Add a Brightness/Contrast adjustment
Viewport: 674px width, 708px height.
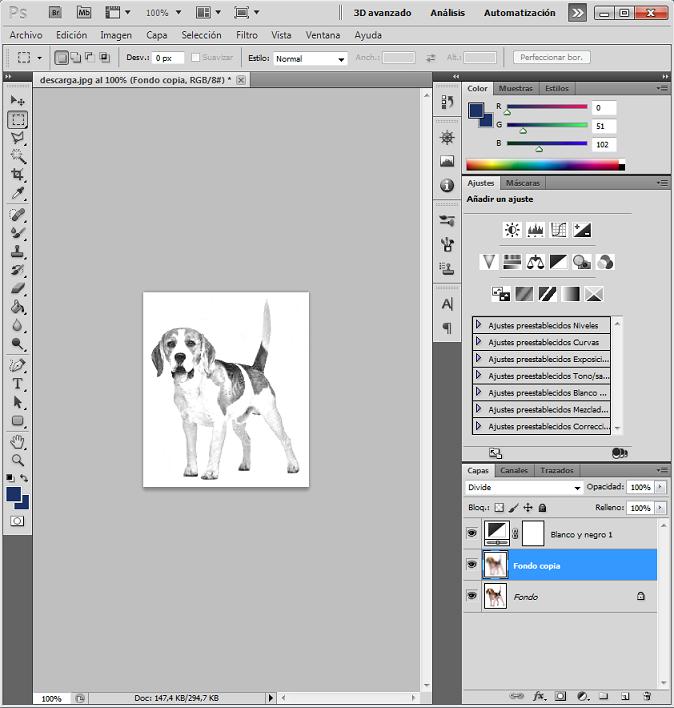512,230
